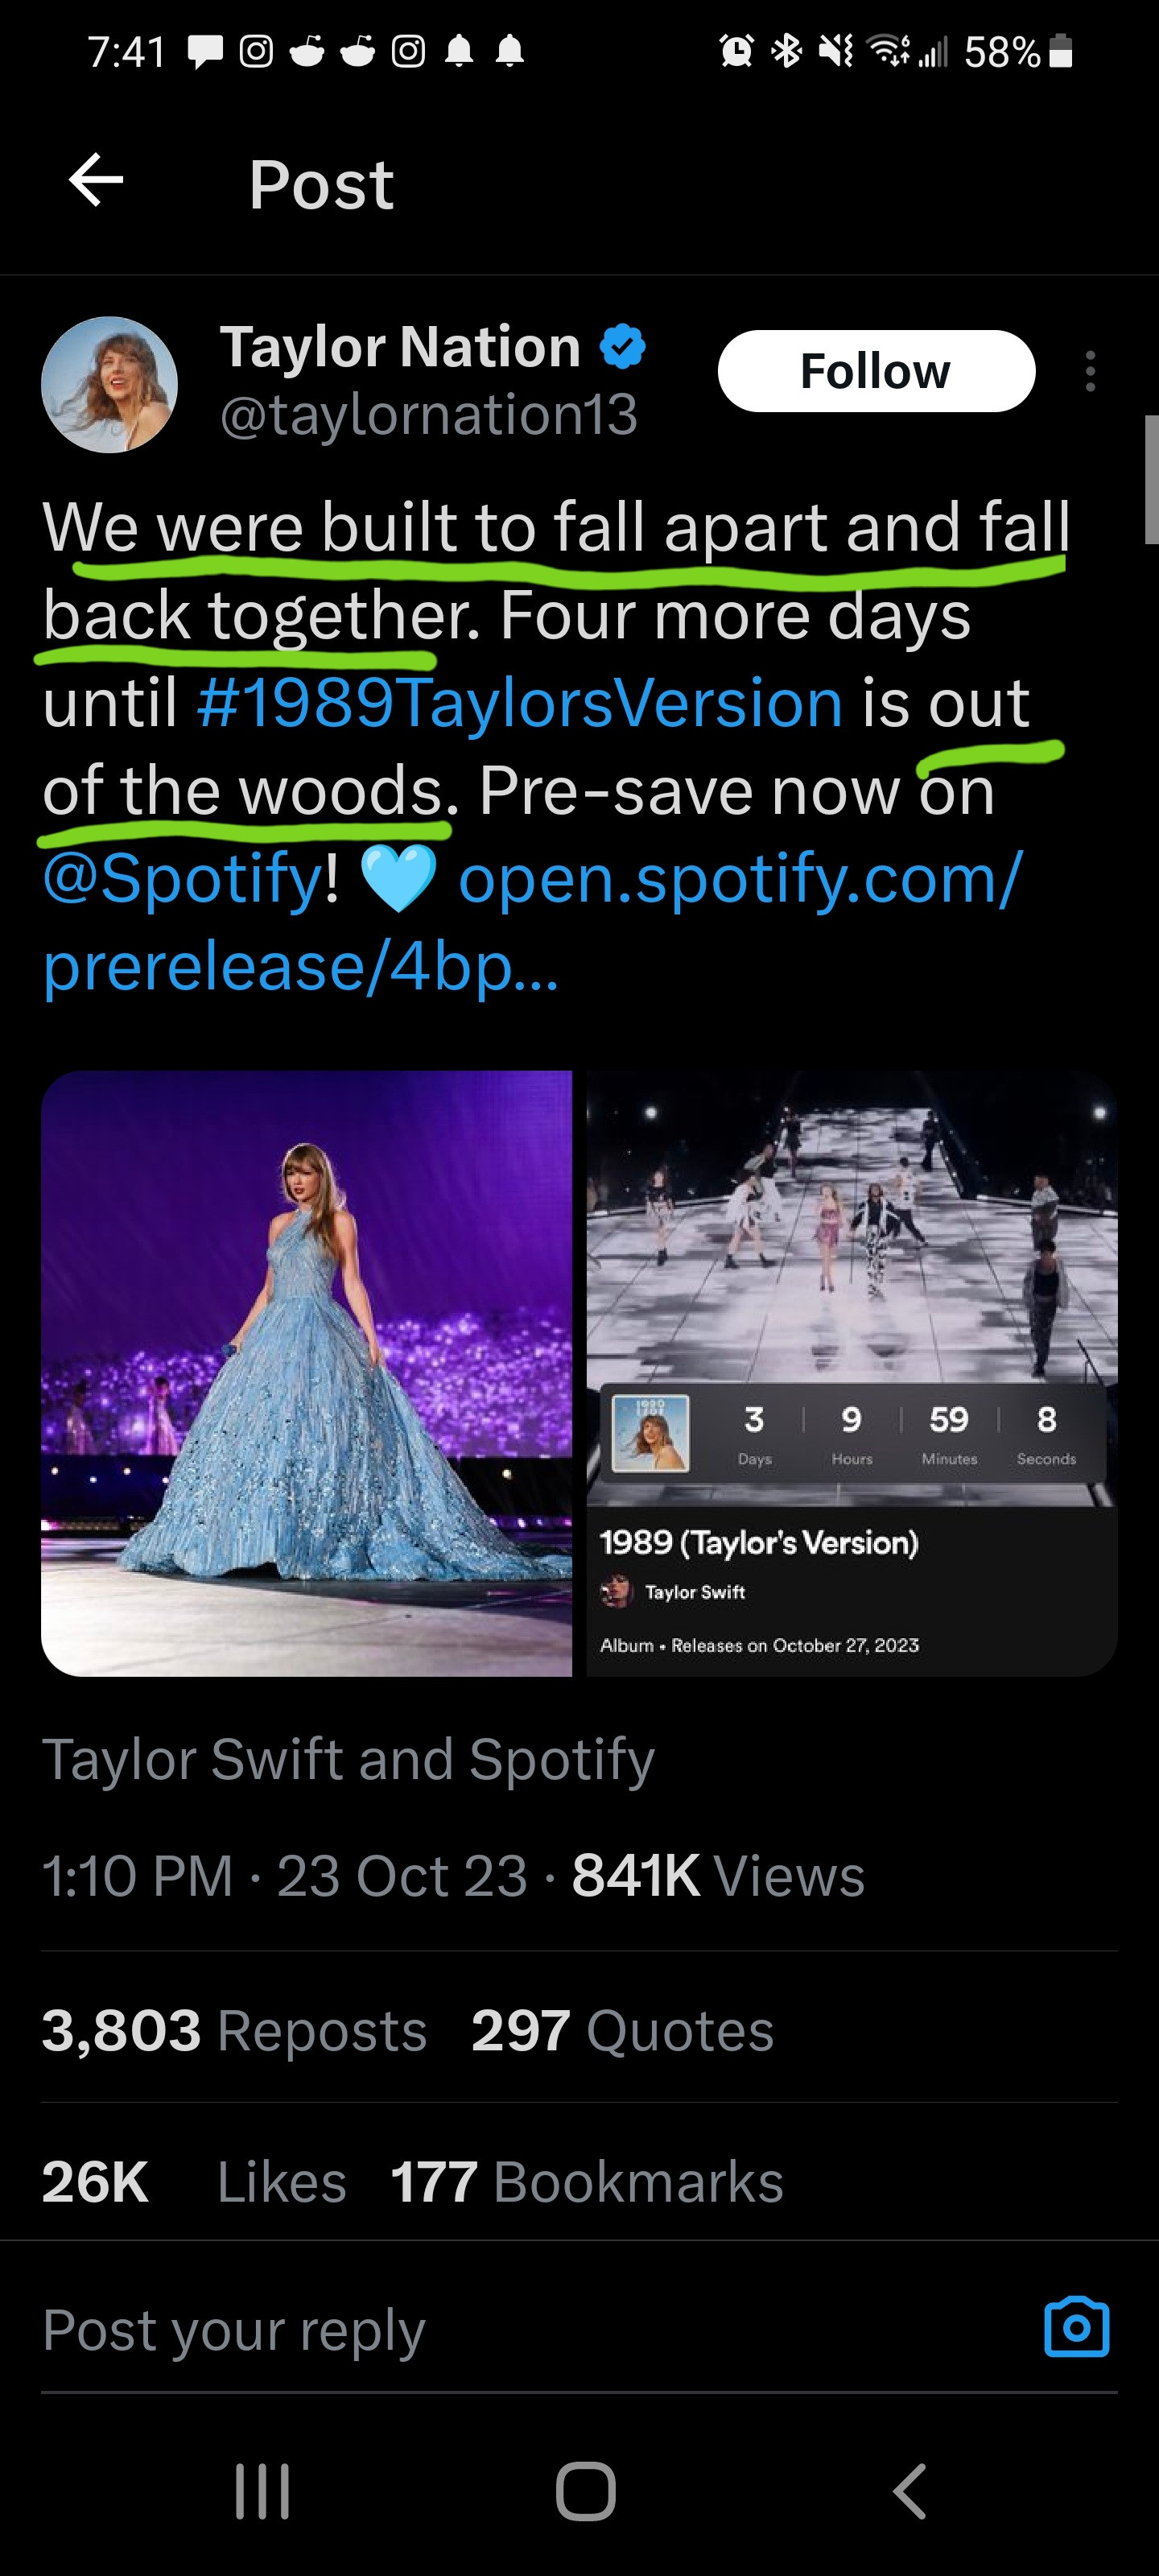Tap the Taylor Swift and Spotify tag
Viewport: 1159px width, 2576px height.
pyautogui.click(x=348, y=1759)
